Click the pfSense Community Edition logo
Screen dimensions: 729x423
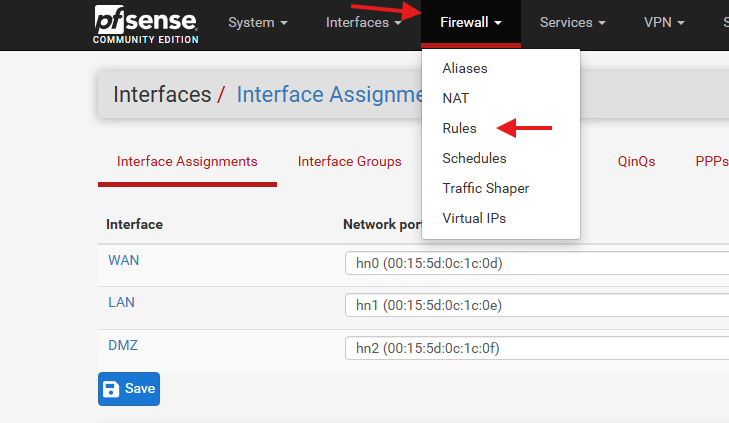coord(146,24)
